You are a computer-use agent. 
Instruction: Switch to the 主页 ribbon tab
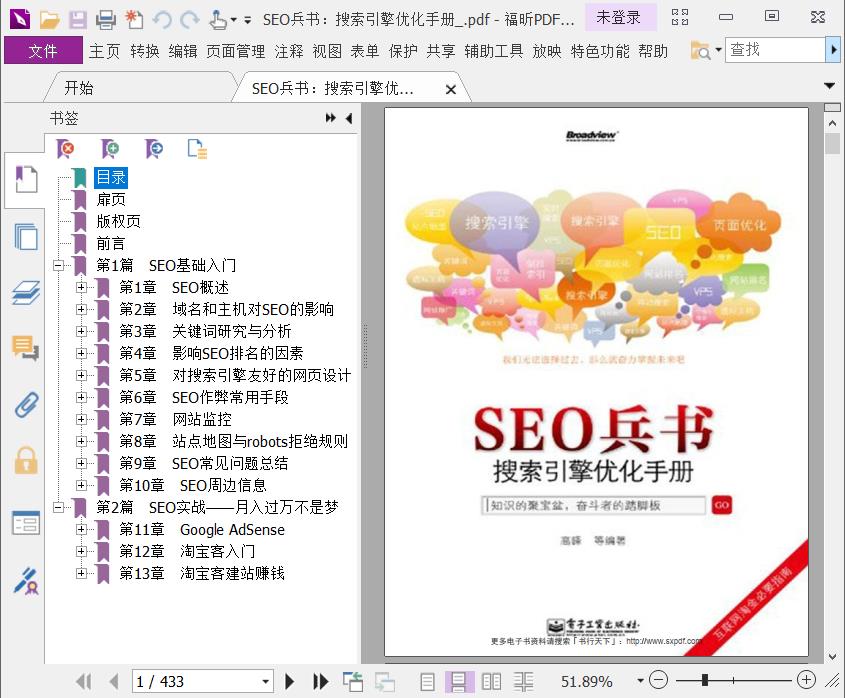point(105,51)
